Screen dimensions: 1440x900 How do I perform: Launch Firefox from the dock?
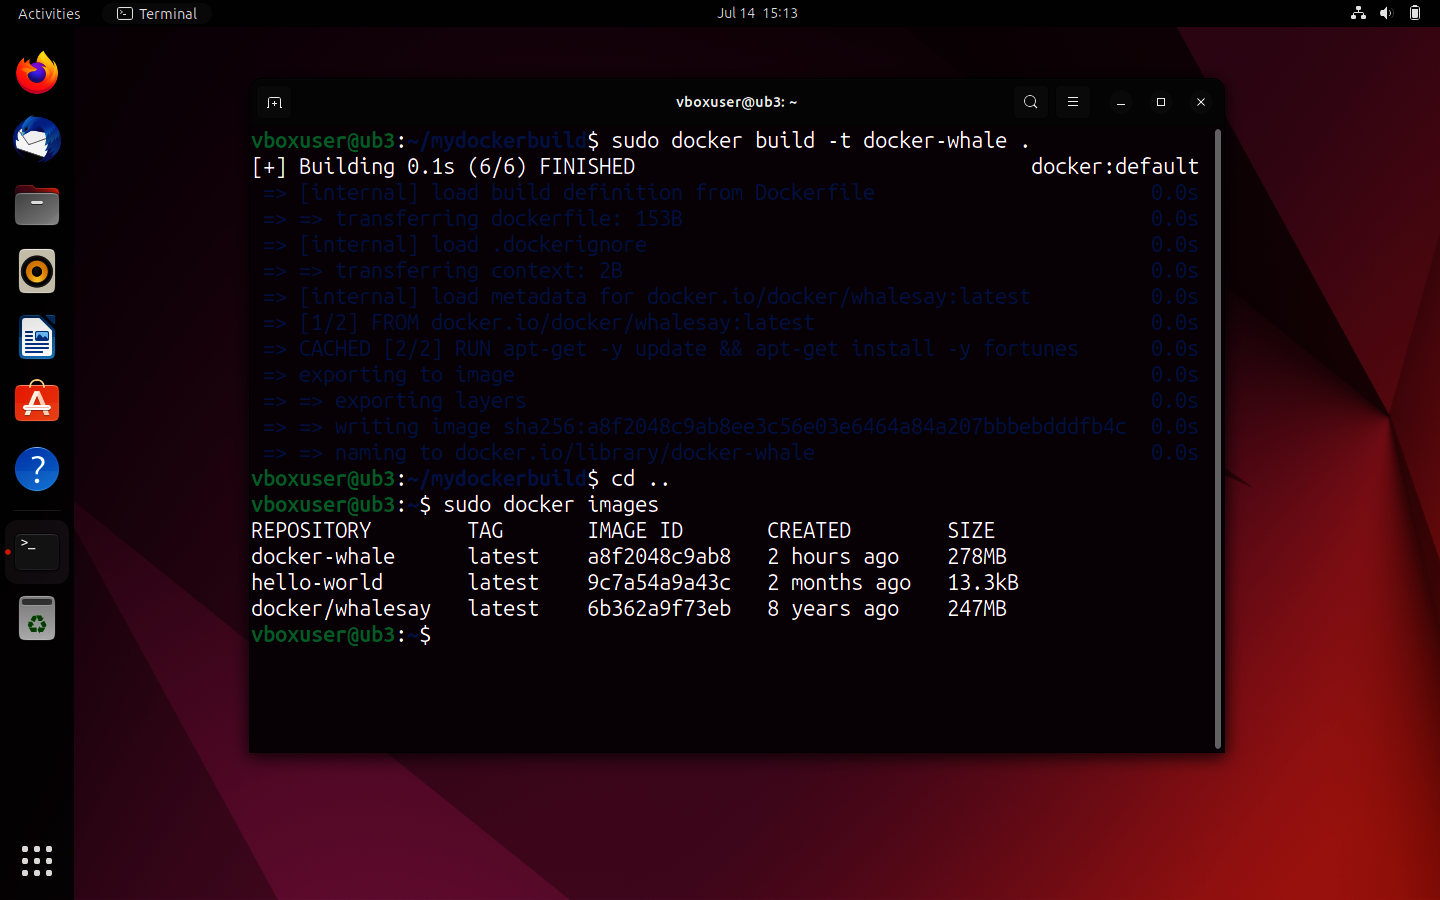point(37,73)
